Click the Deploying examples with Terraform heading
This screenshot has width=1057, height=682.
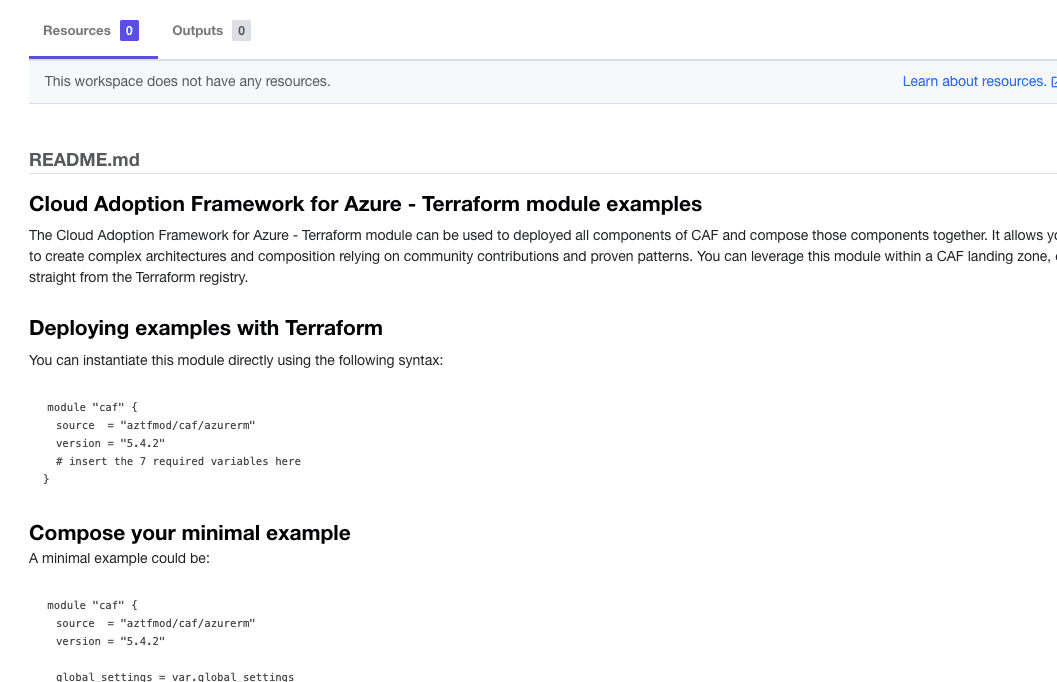tap(205, 328)
